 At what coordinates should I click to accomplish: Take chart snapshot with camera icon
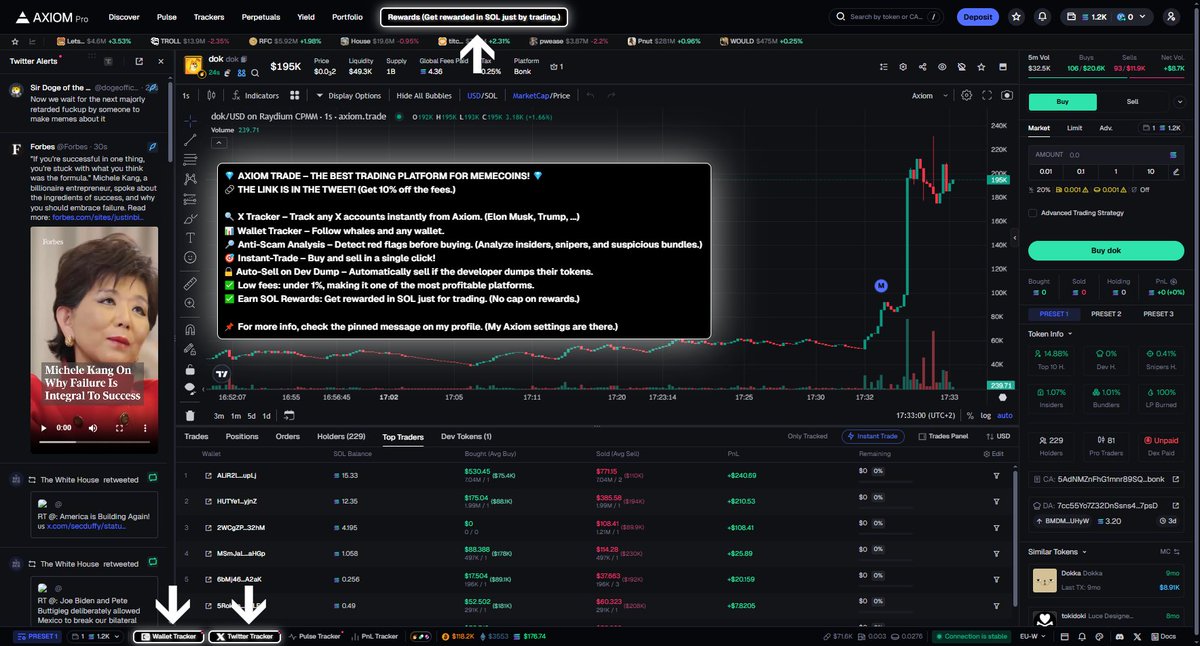pos(1007,96)
